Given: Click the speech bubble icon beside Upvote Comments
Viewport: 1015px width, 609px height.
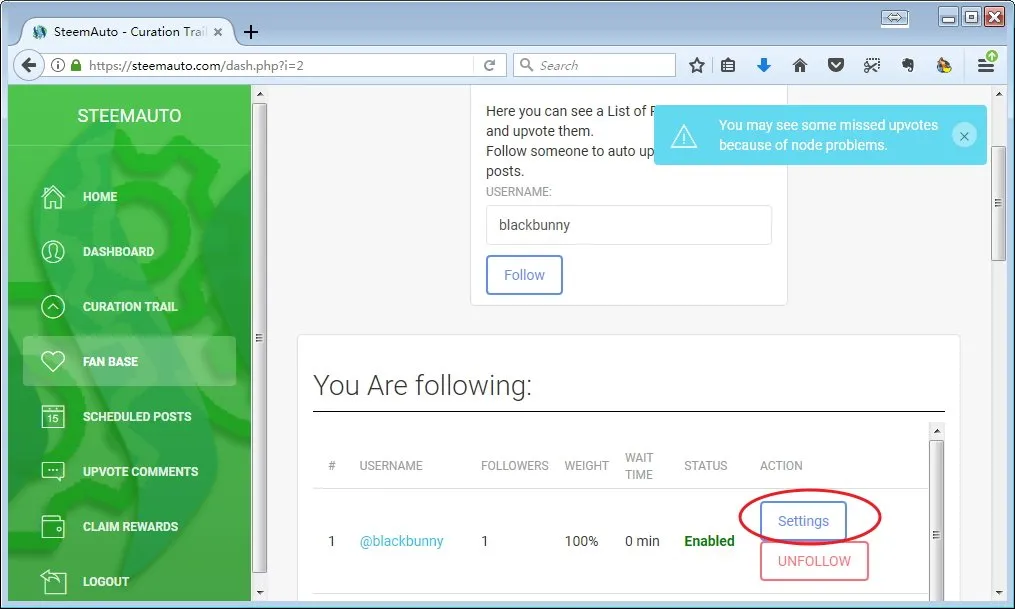Looking at the screenshot, I should tap(53, 471).
